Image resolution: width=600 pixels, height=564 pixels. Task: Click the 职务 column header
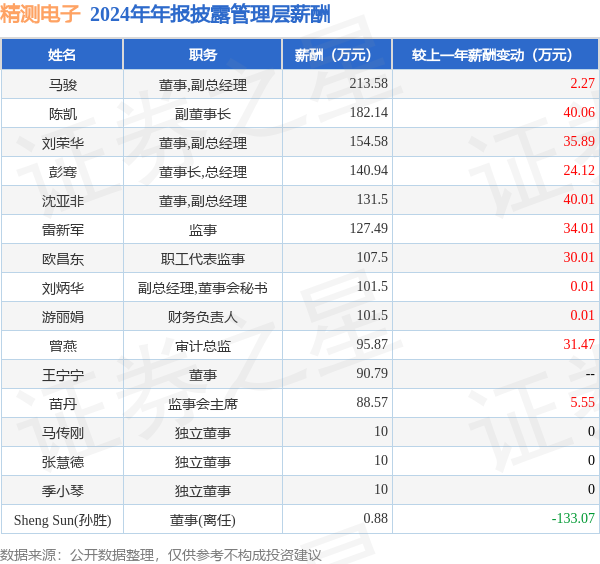click(x=202, y=55)
